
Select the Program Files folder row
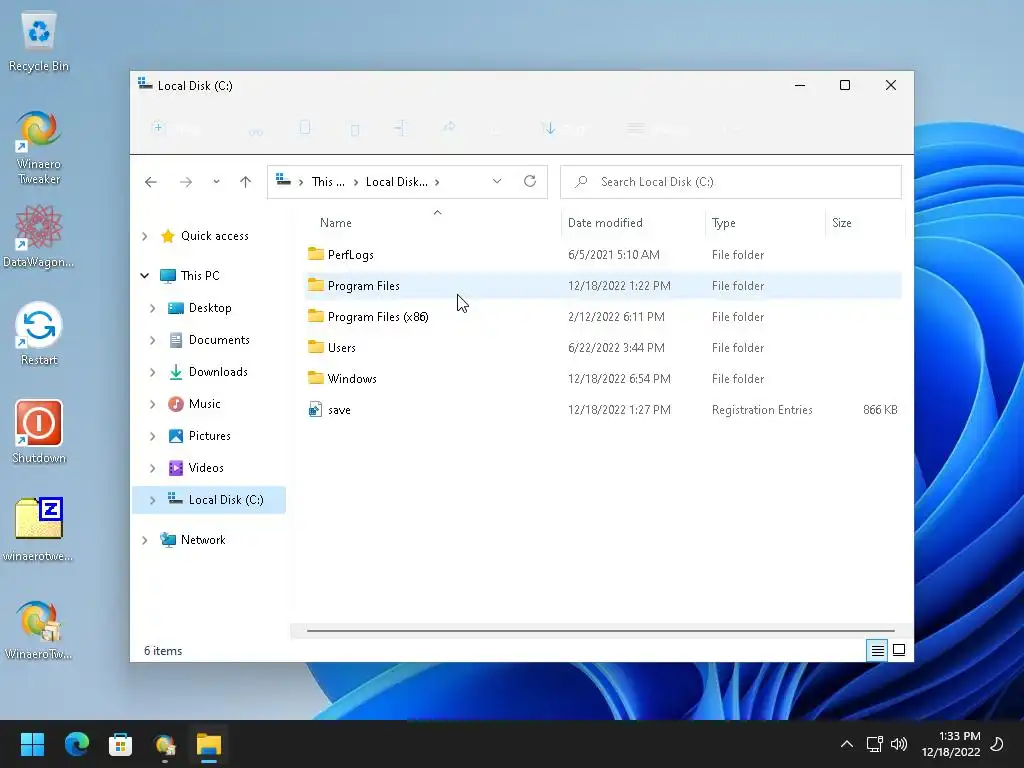point(603,285)
